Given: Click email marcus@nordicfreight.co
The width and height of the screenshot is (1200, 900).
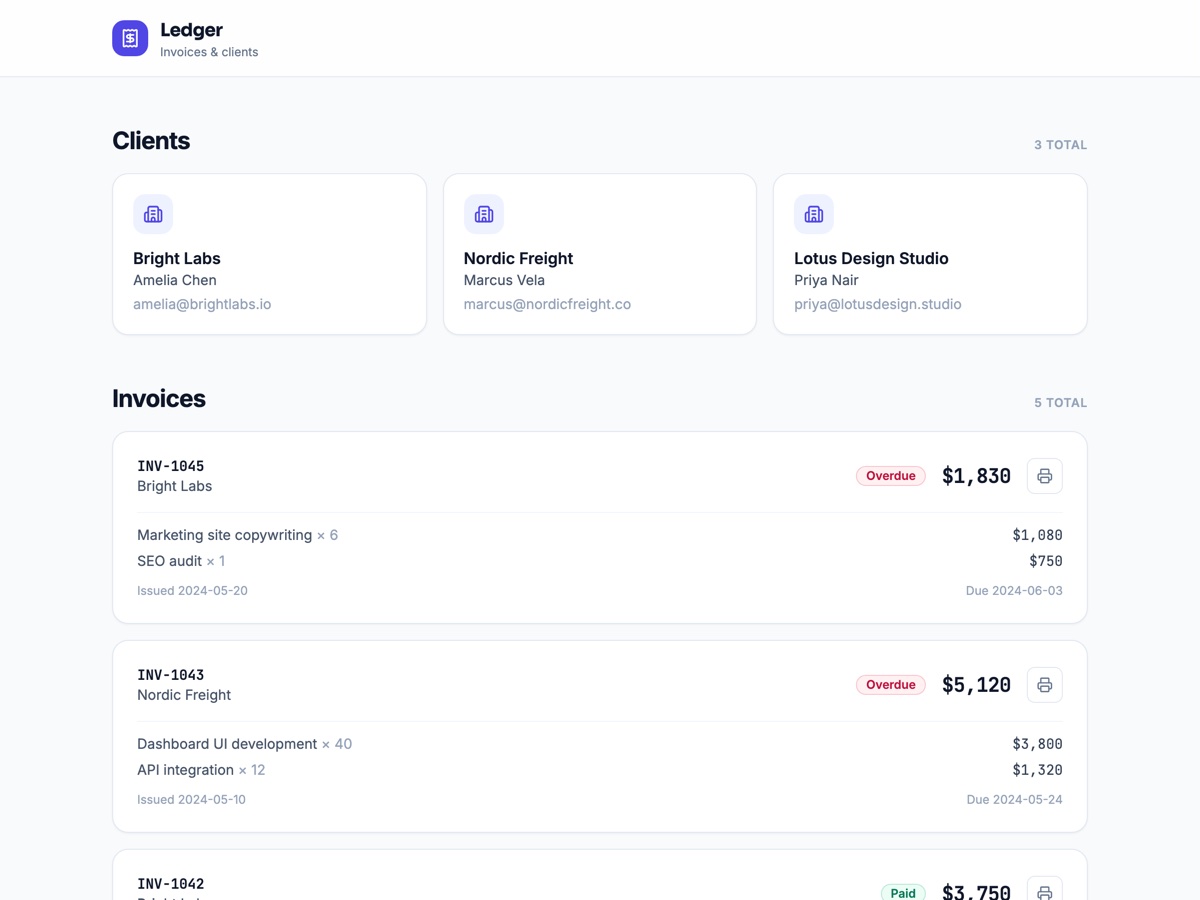Looking at the screenshot, I should click(547, 304).
